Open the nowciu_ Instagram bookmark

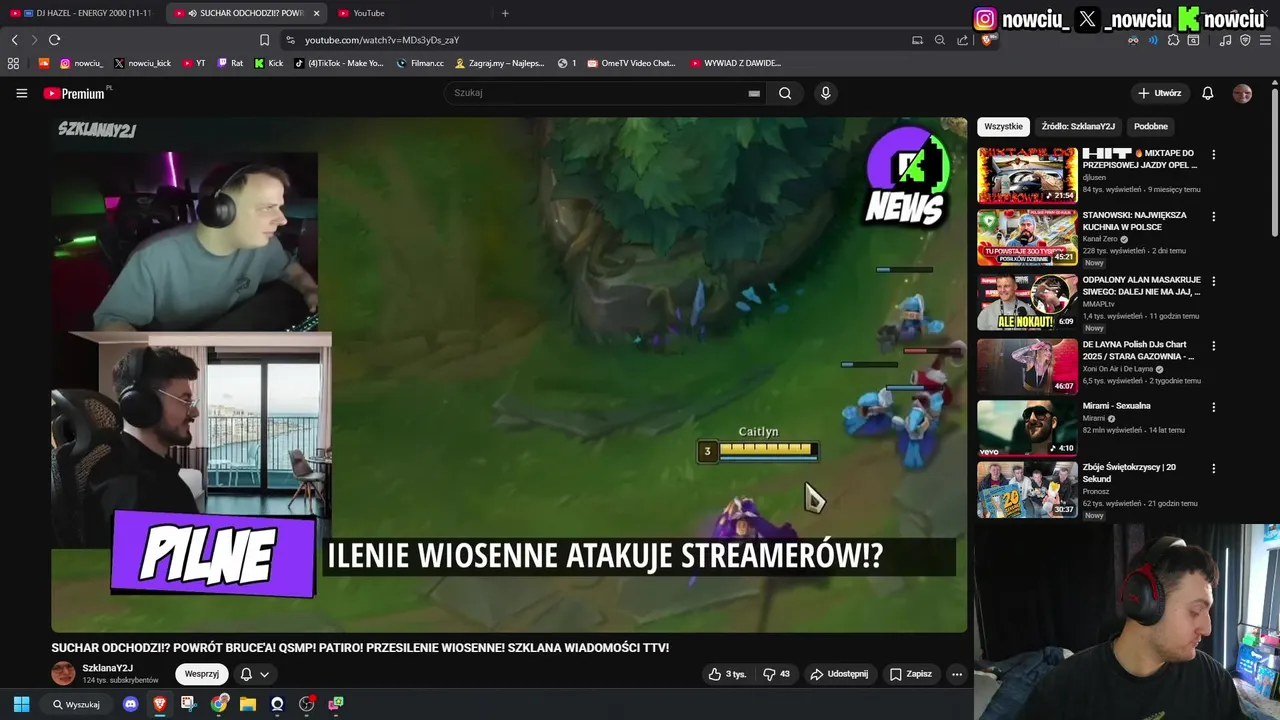[x=81, y=63]
